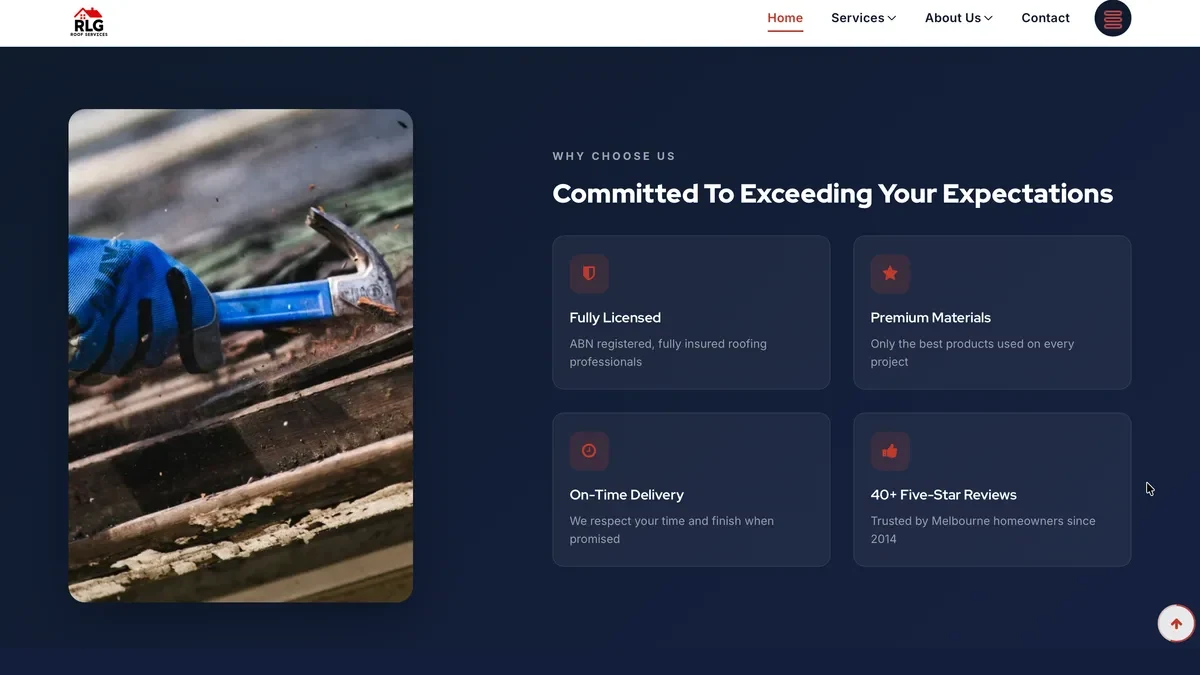Open the Contact page

(1045, 18)
